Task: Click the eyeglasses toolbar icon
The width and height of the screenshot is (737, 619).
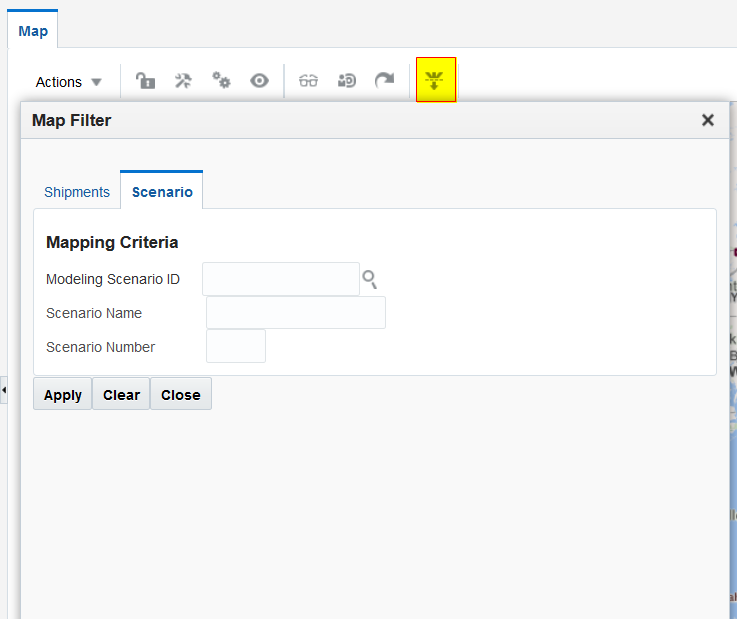Action: click(309, 81)
